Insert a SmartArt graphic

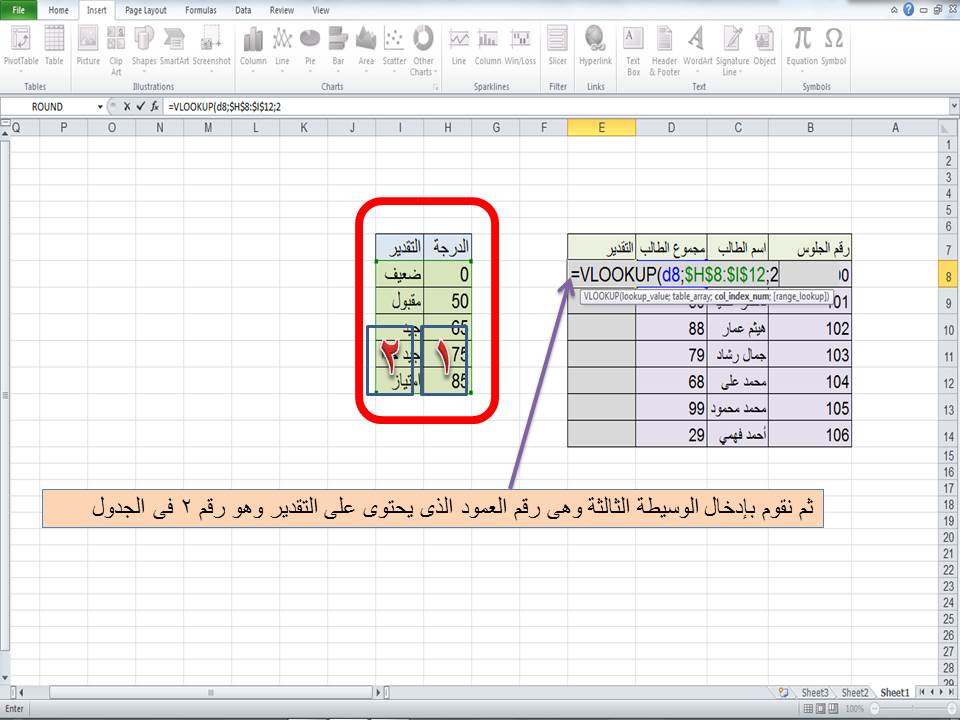(x=174, y=46)
